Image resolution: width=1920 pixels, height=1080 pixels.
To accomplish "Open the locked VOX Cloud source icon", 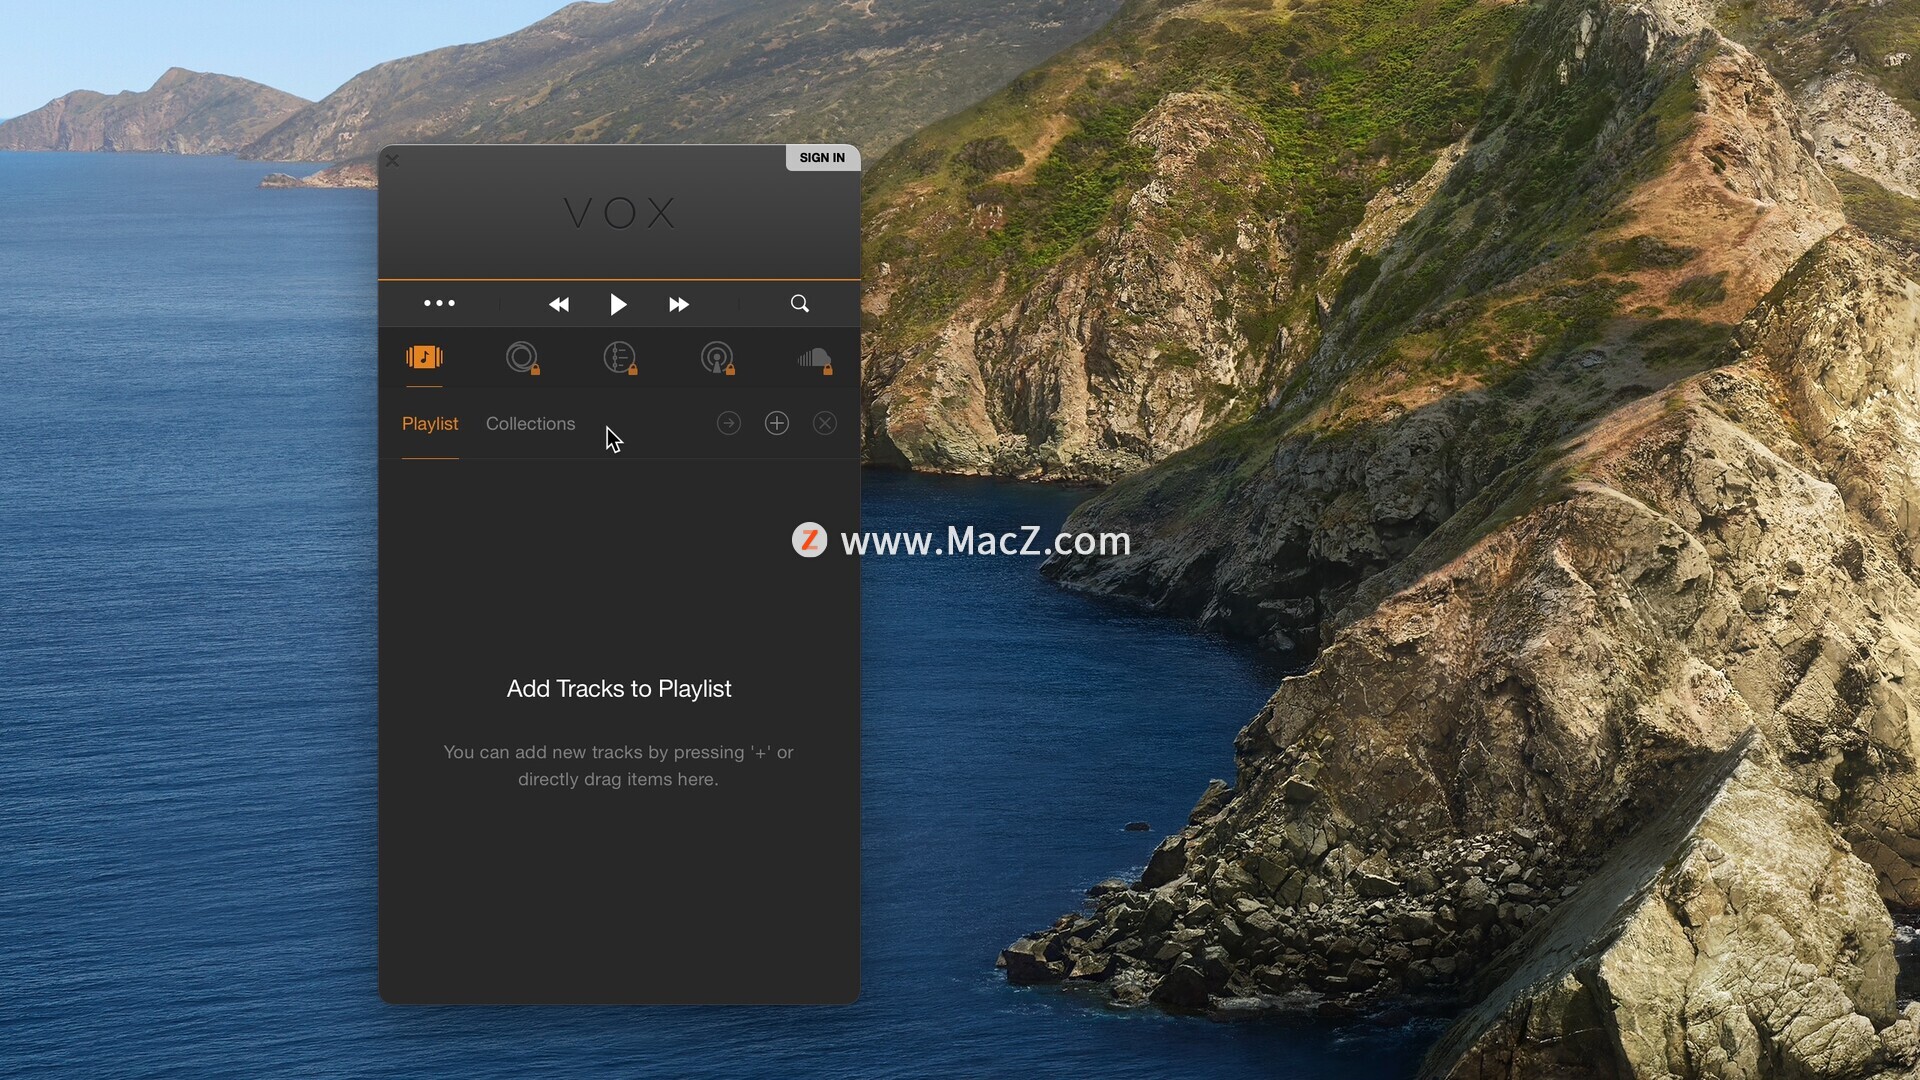I will 522,358.
